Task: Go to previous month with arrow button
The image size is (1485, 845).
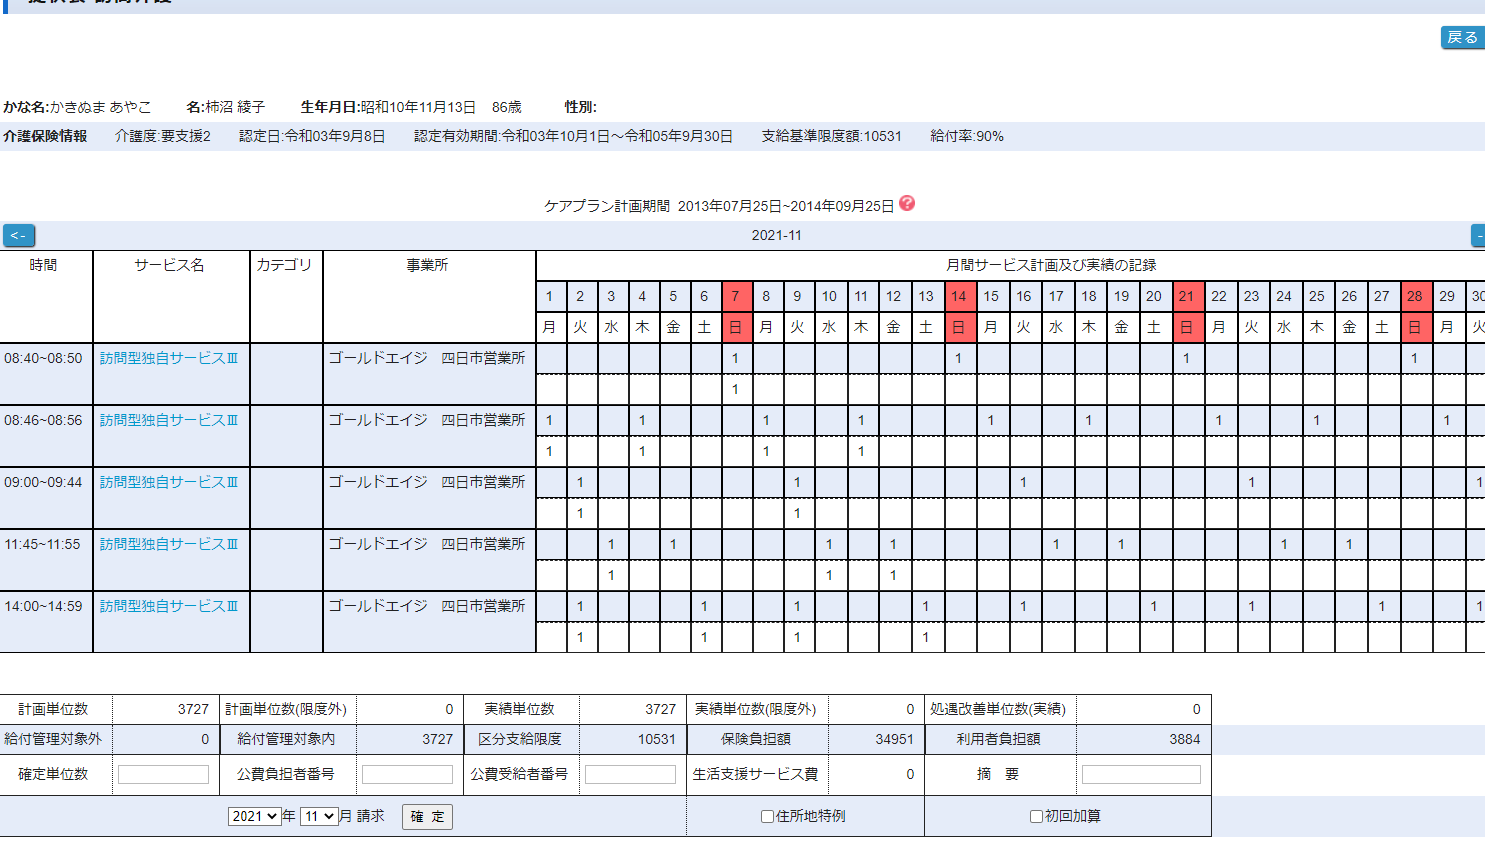Action: pos(19,235)
